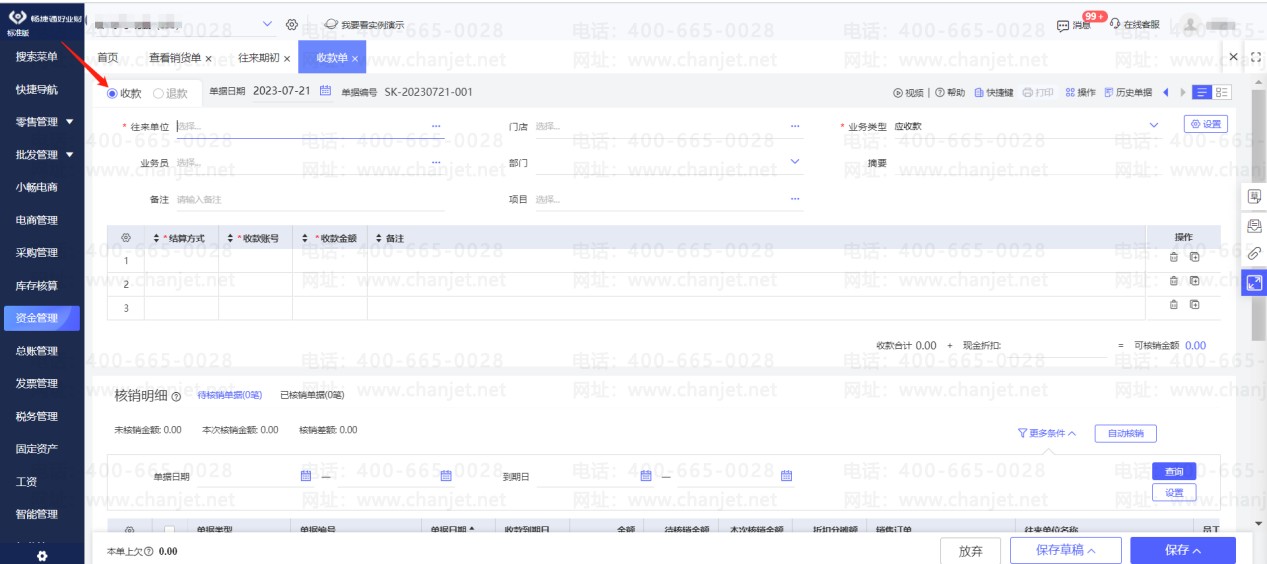This screenshot has width=1267, height=564.
Task: Click the 设置 button near 业务类型
Action: click(1206, 125)
